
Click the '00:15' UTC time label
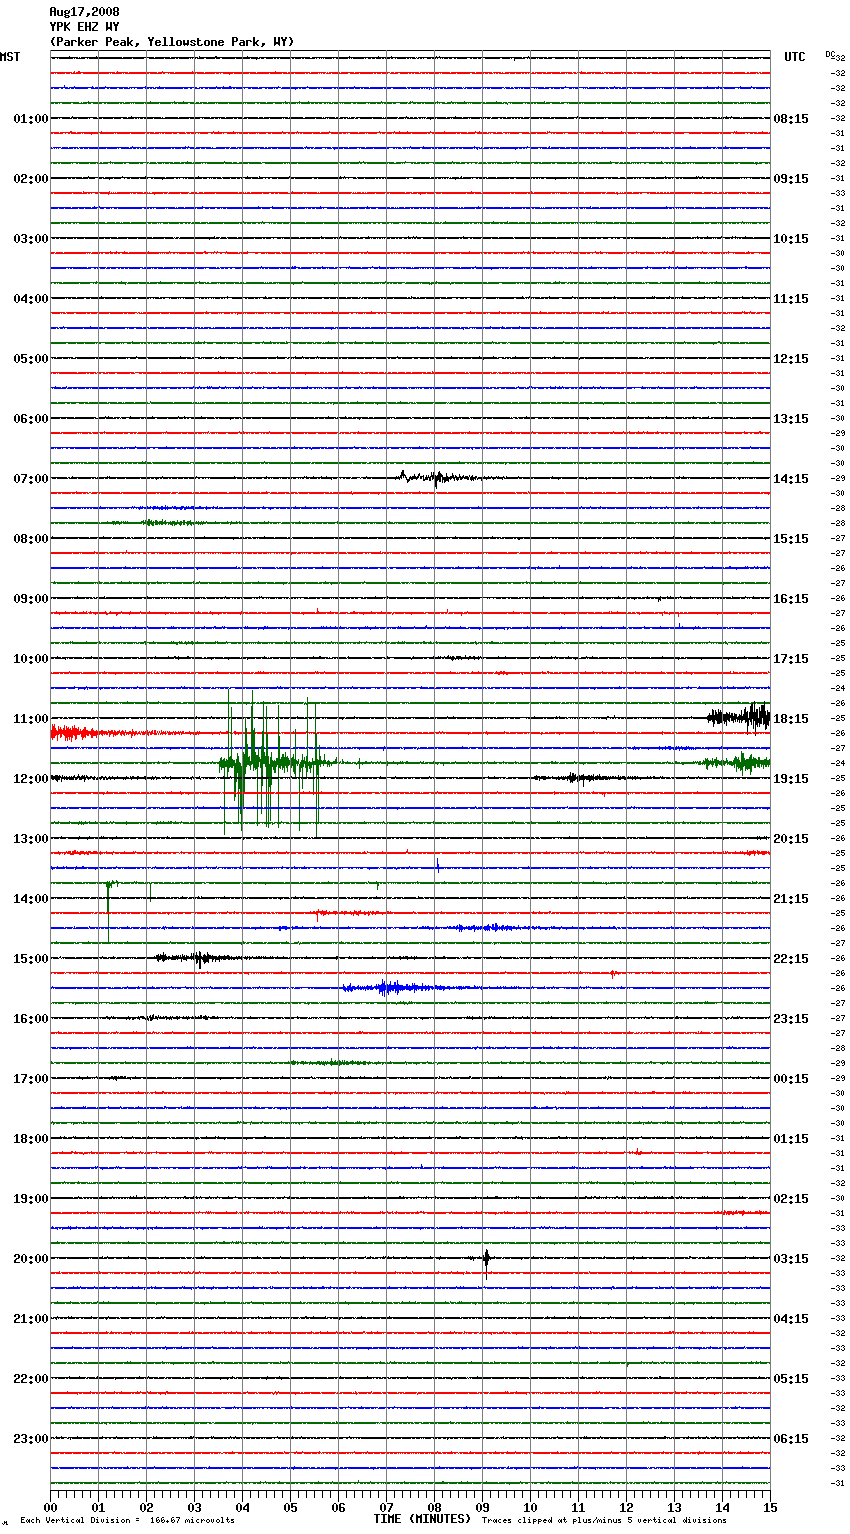pyautogui.click(x=791, y=1079)
